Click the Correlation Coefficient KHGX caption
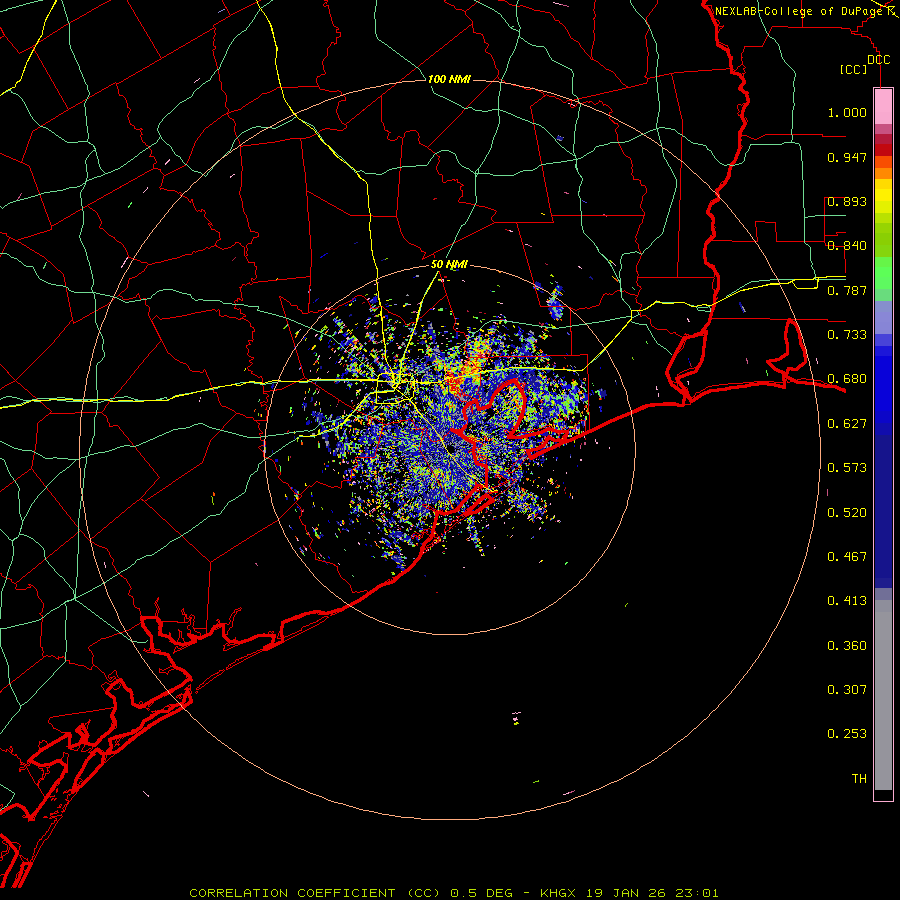 pos(453,893)
